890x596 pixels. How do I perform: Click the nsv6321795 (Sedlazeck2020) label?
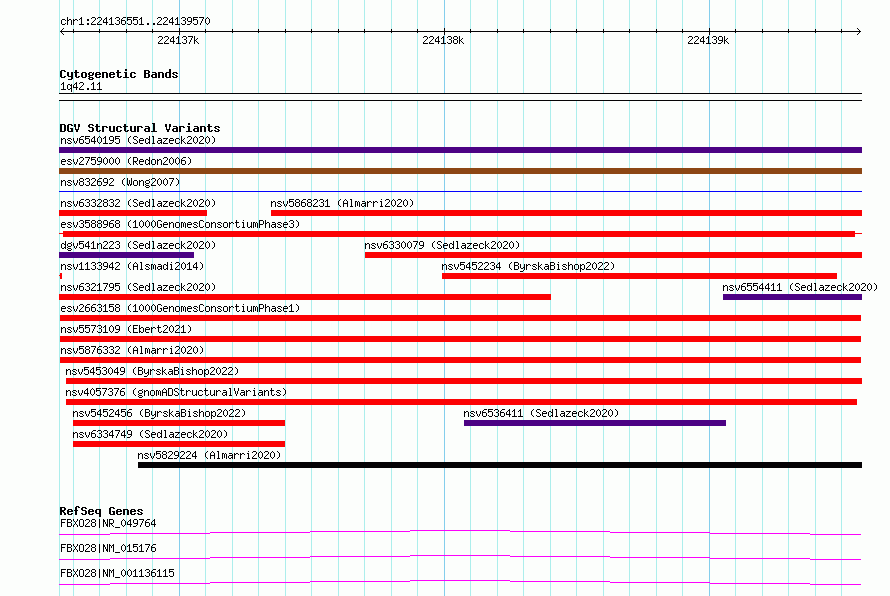pos(138,287)
